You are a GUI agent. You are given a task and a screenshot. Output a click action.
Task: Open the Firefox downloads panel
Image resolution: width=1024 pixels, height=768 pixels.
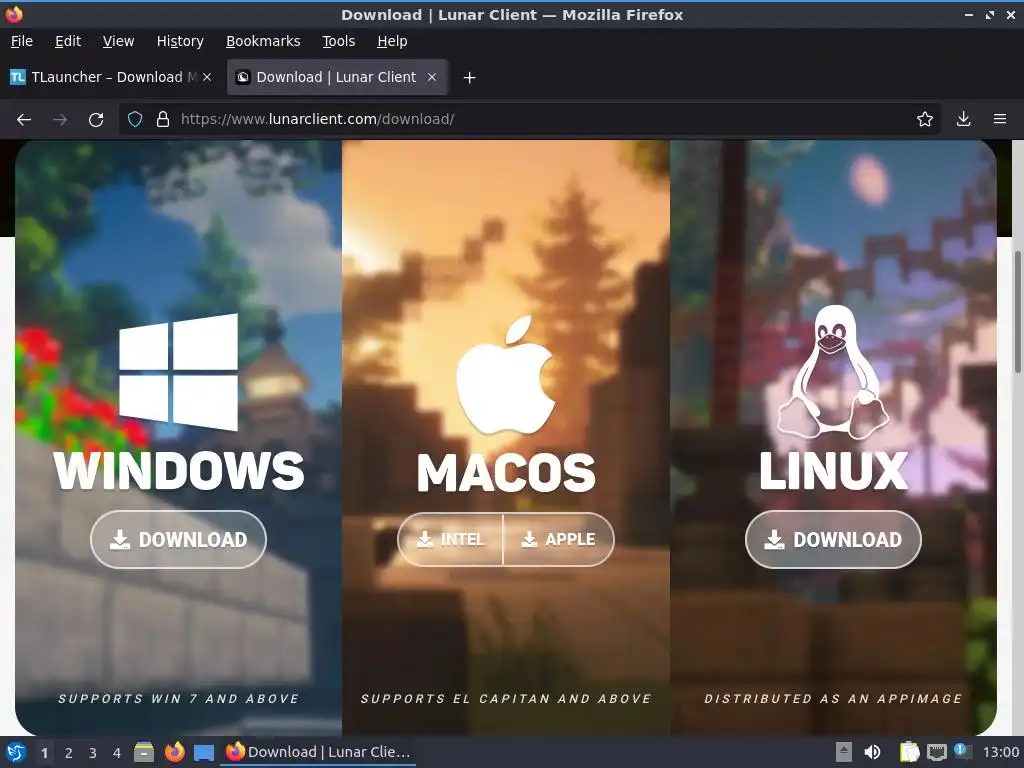(963, 120)
